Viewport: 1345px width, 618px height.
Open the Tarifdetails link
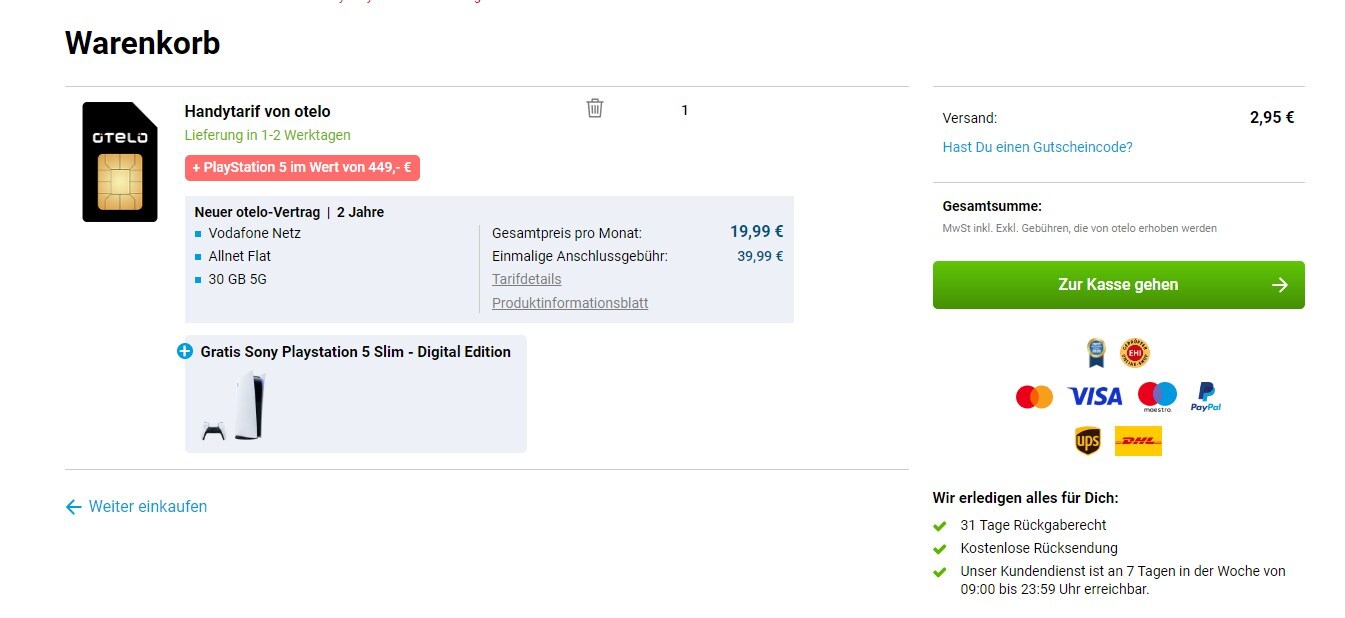point(526,279)
